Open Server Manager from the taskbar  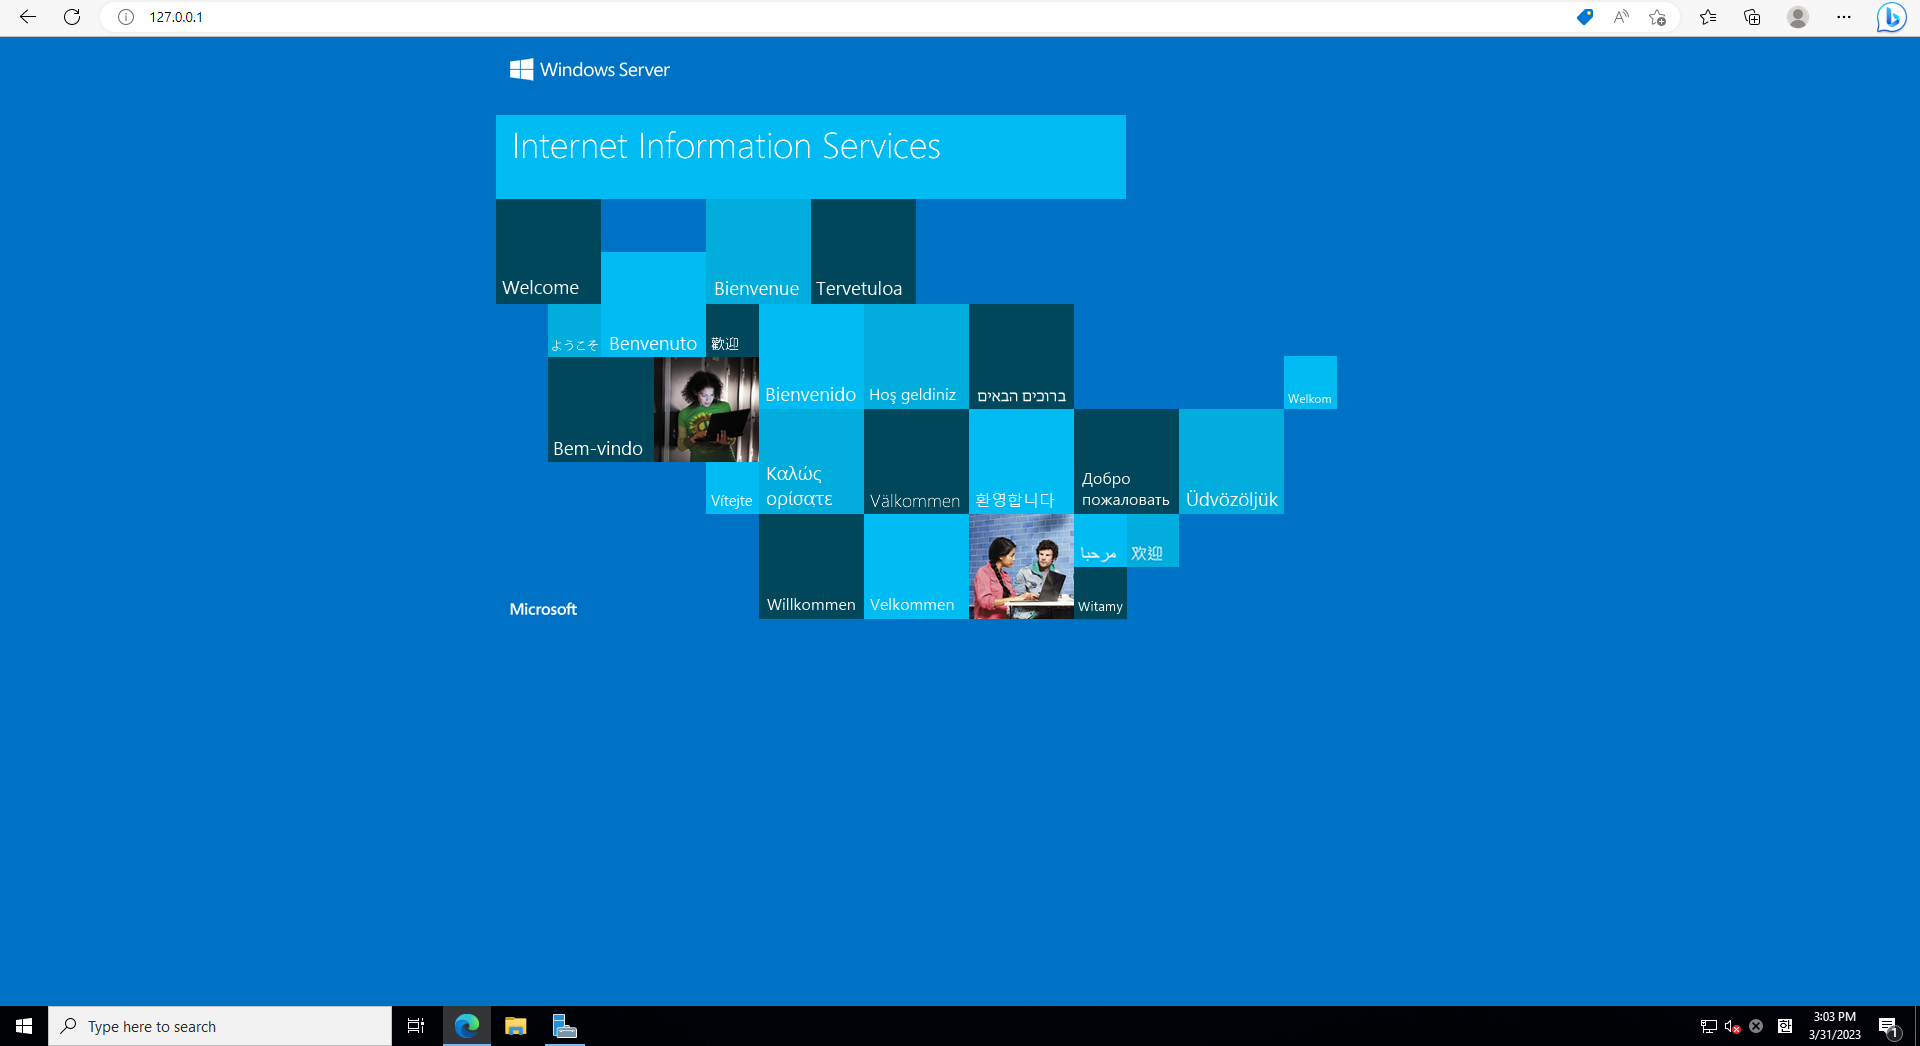[565, 1026]
